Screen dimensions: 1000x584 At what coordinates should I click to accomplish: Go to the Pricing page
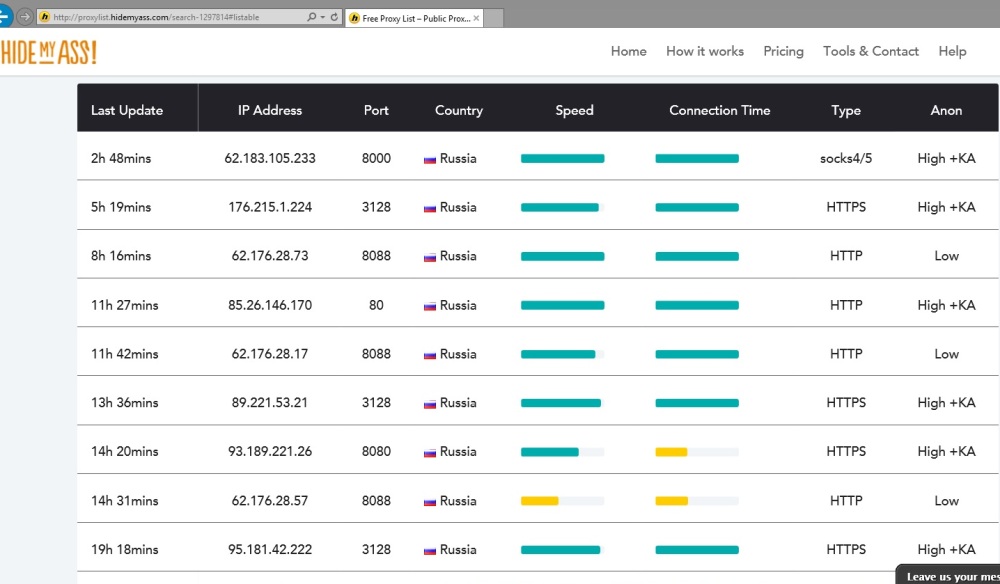click(x=783, y=51)
